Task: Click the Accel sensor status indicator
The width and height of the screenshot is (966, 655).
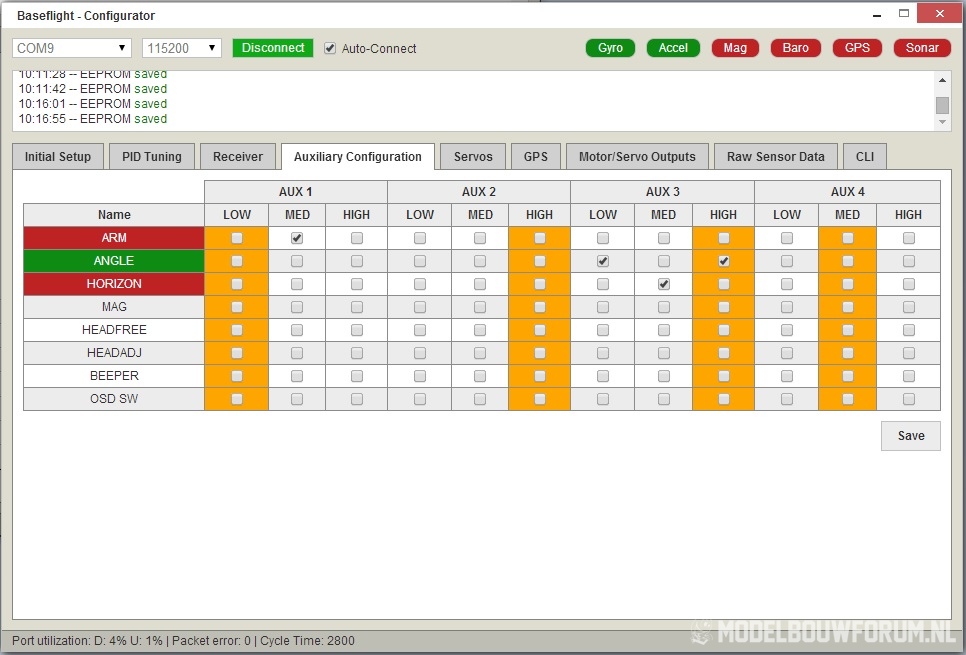Action: point(673,48)
